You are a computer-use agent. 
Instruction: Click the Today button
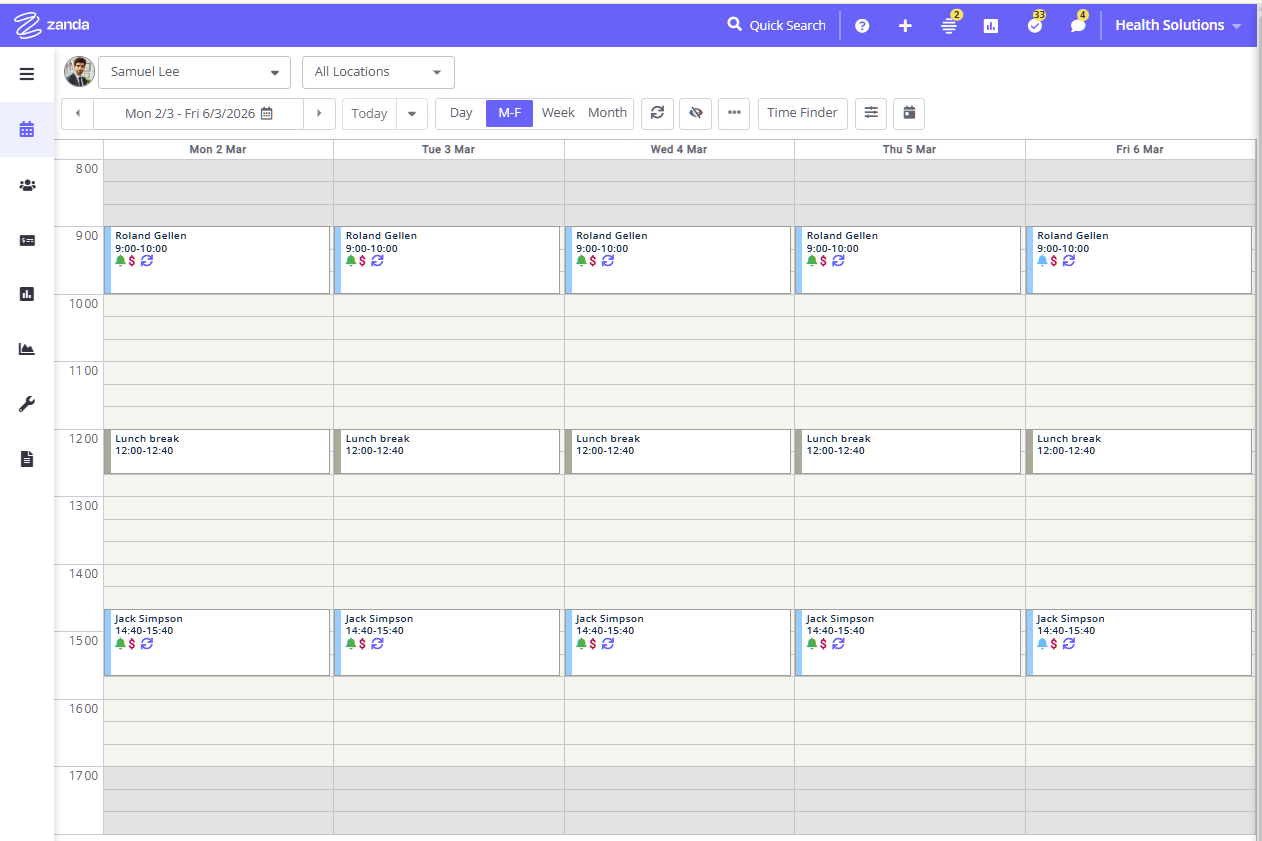(x=369, y=114)
